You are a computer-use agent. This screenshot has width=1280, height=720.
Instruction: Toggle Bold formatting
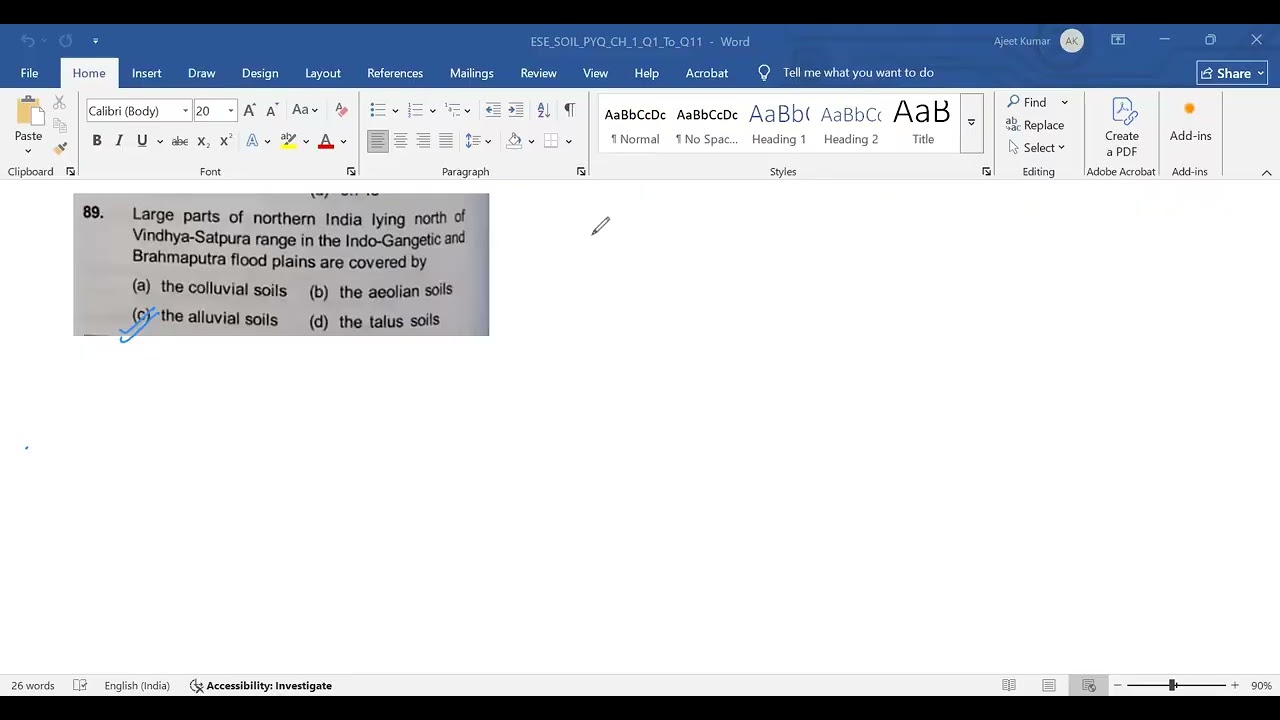(97, 141)
